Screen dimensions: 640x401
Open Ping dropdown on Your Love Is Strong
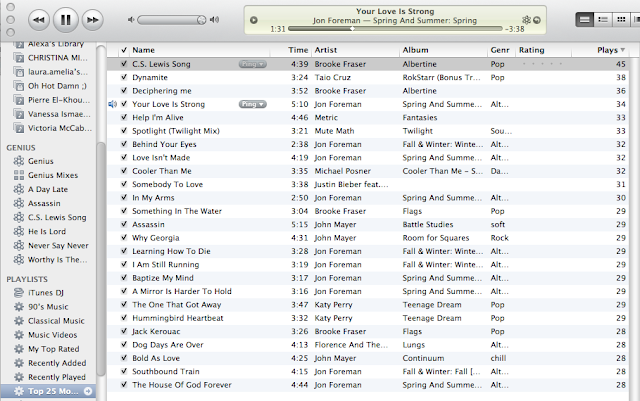click(x=253, y=104)
